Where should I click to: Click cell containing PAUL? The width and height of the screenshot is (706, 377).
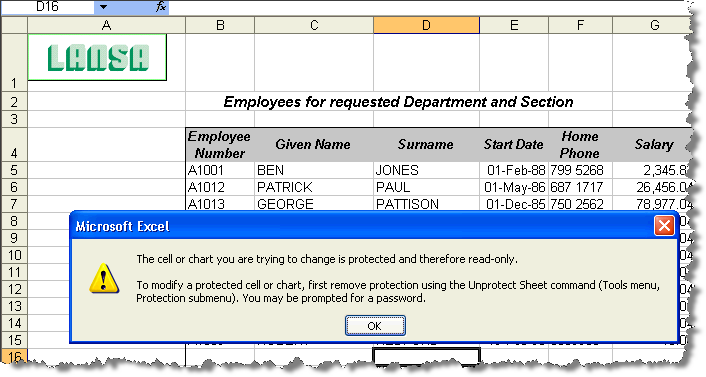coord(426,187)
